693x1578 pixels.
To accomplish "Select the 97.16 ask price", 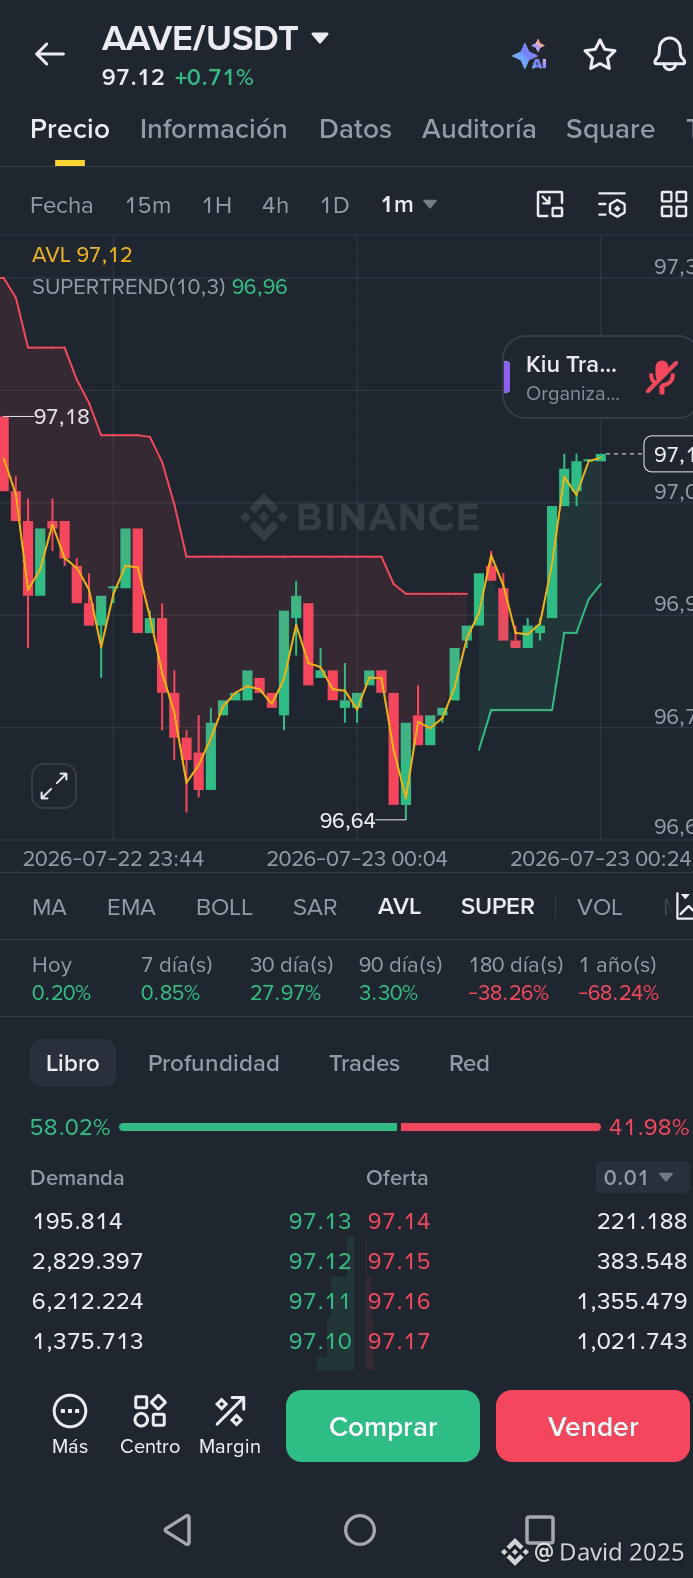I will coord(399,1301).
